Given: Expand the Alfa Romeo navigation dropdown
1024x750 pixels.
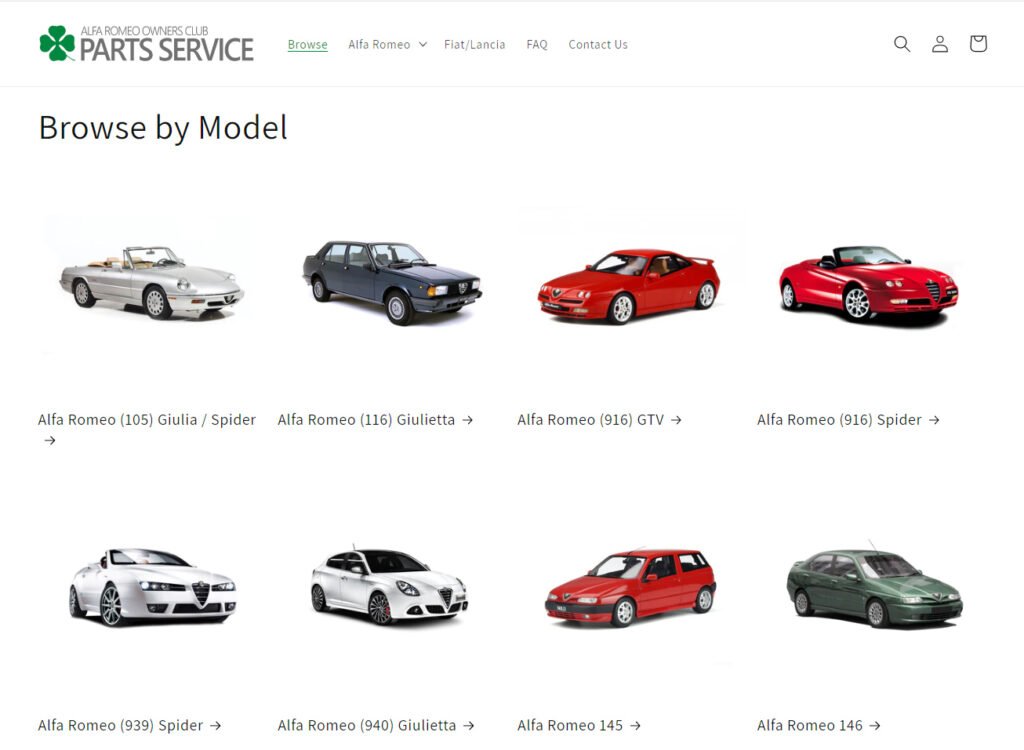Looking at the screenshot, I should click(387, 44).
